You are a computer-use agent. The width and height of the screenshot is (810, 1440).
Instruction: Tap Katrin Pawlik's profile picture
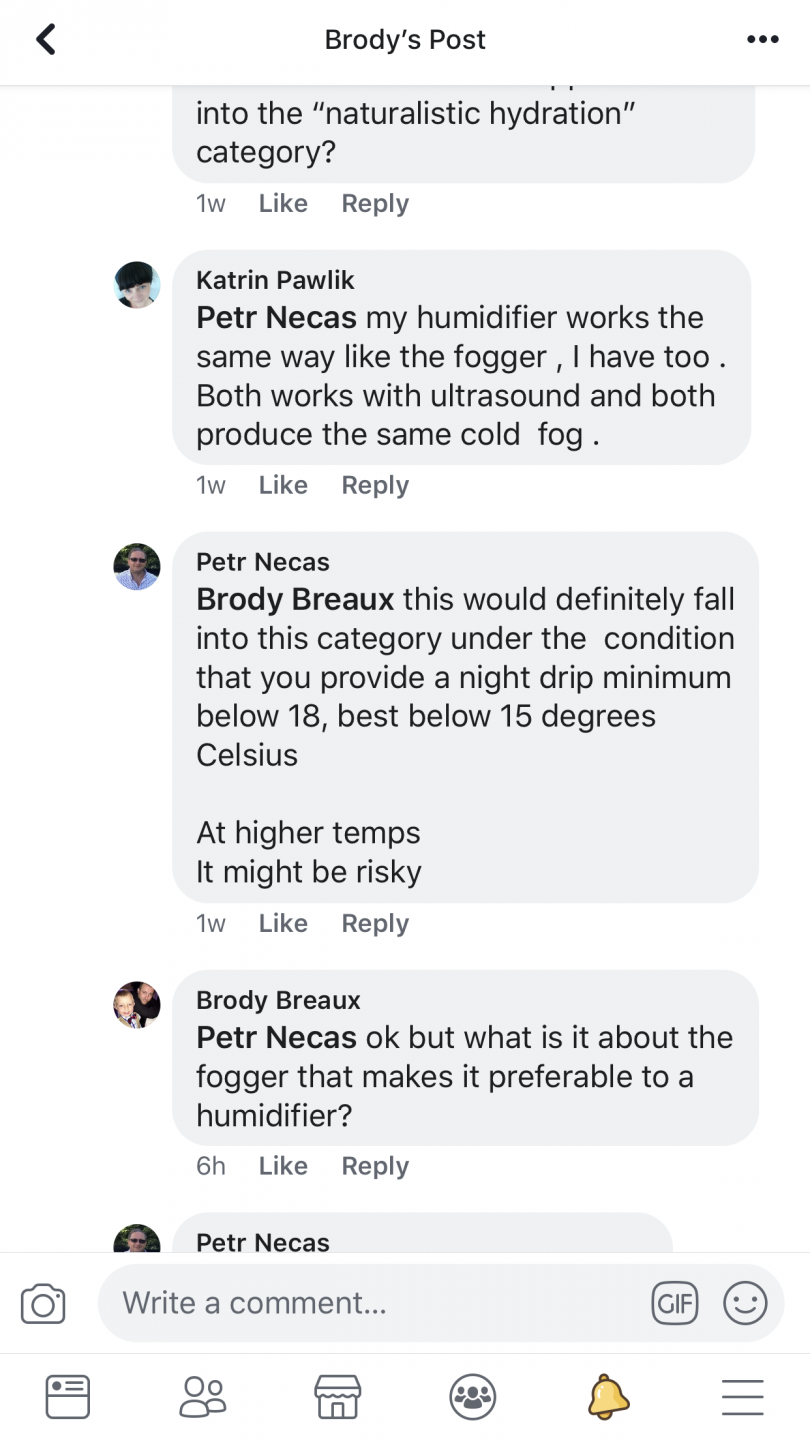137,285
